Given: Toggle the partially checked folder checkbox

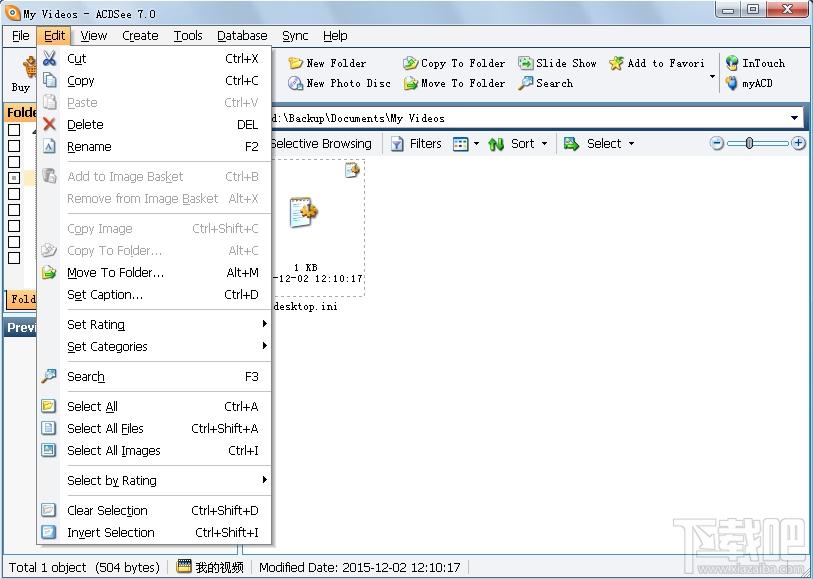Looking at the screenshot, I should (x=14, y=178).
